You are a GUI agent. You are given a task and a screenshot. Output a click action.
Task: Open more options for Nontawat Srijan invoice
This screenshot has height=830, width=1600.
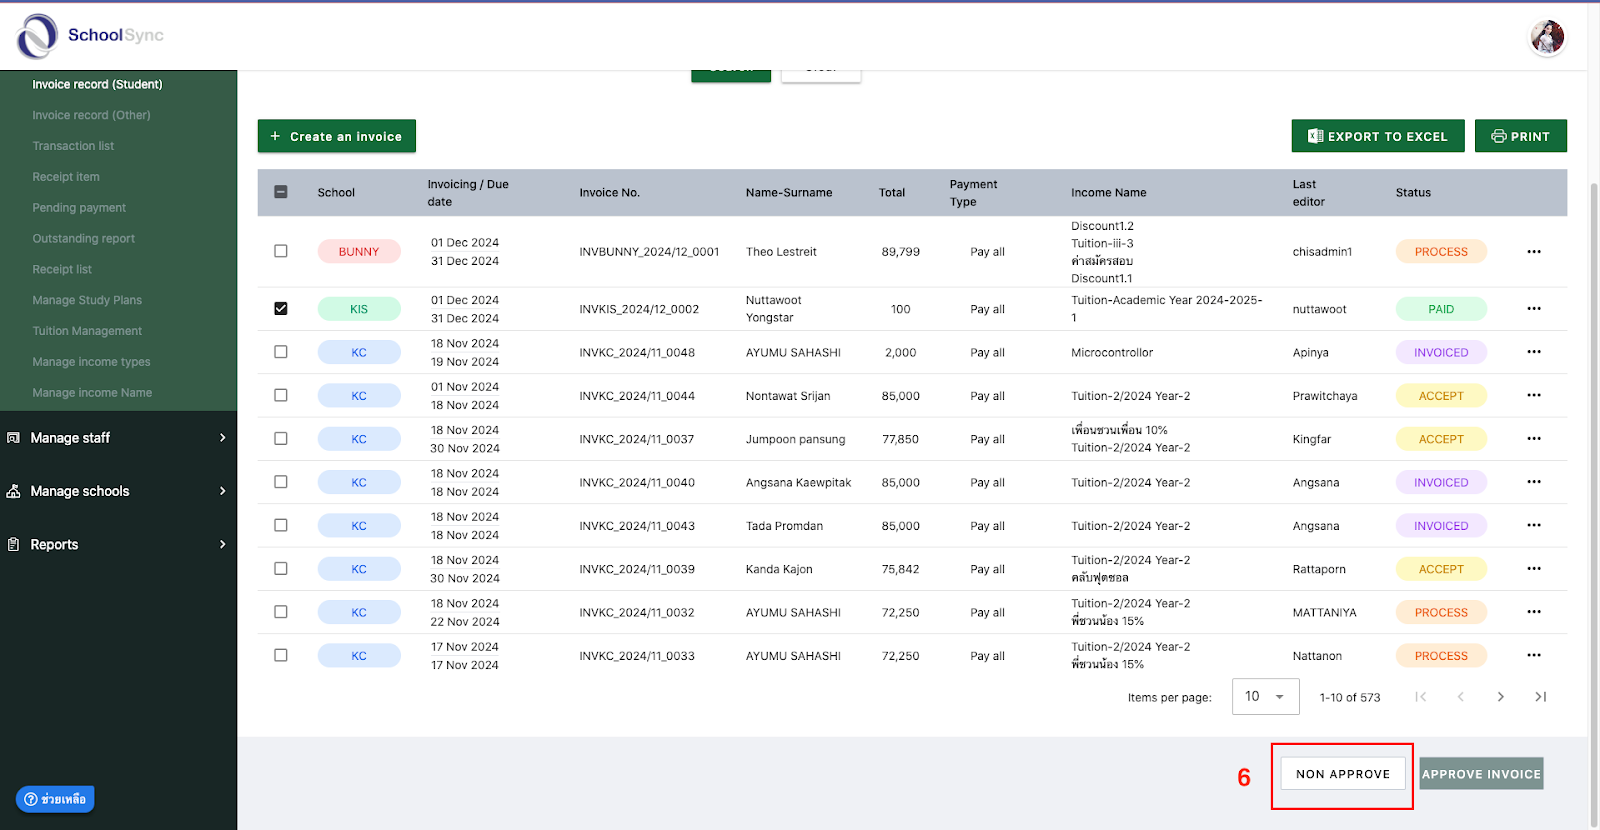1534,396
